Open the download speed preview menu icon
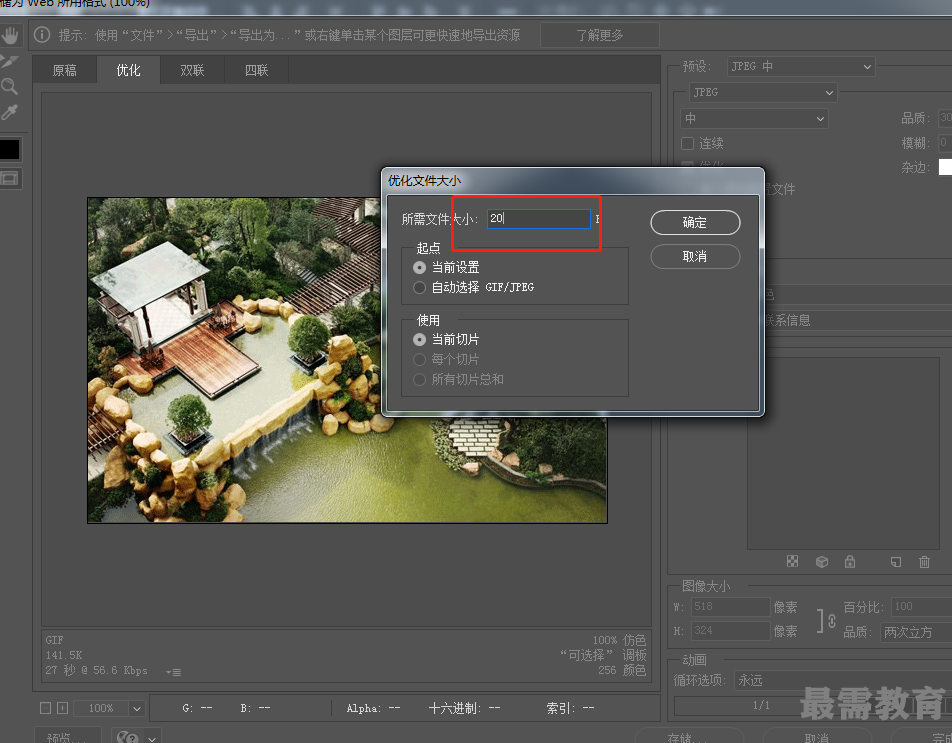Viewport: 952px width, 743px height. [174, 672]
